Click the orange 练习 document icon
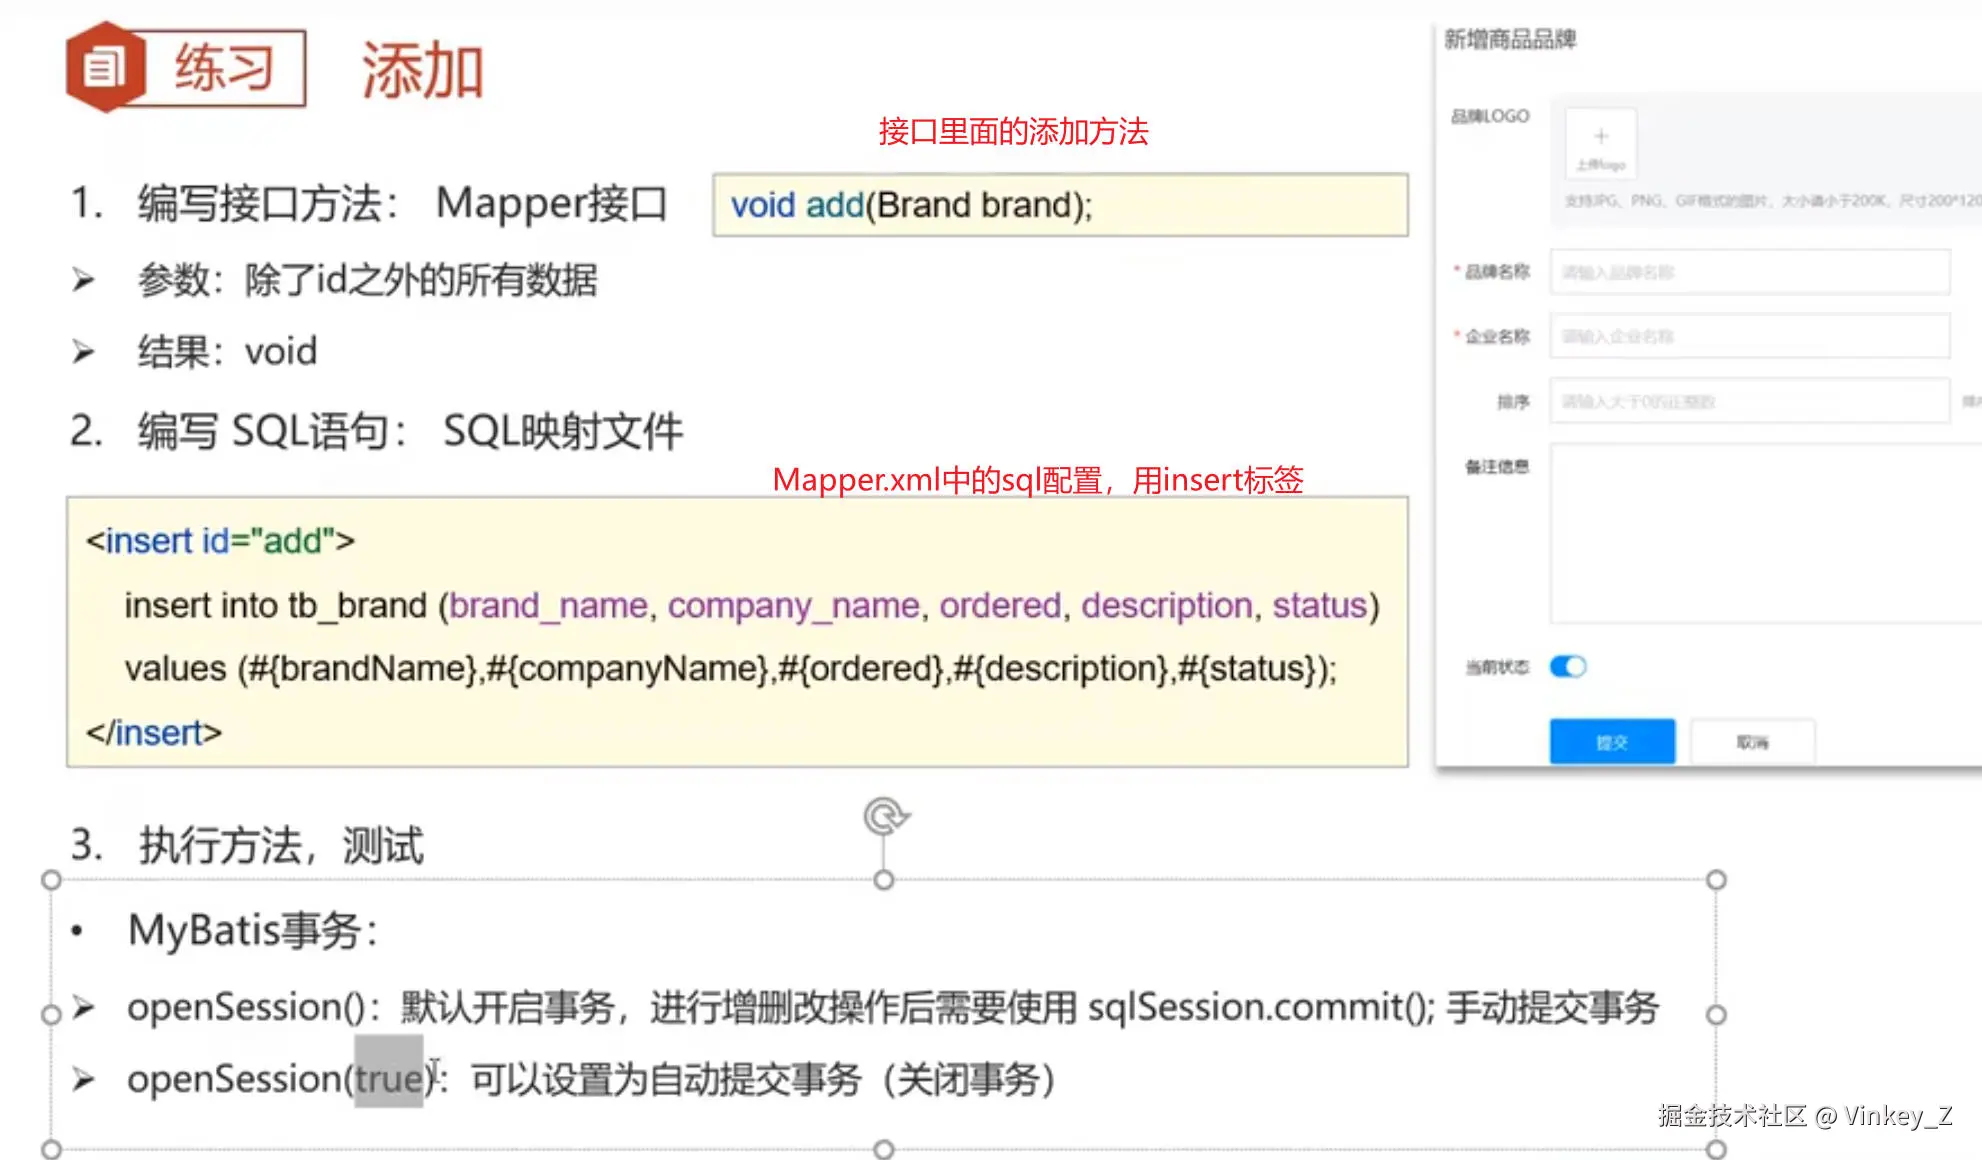The height and width of the screenshot is (1160, 1982). tap(104, 68)
